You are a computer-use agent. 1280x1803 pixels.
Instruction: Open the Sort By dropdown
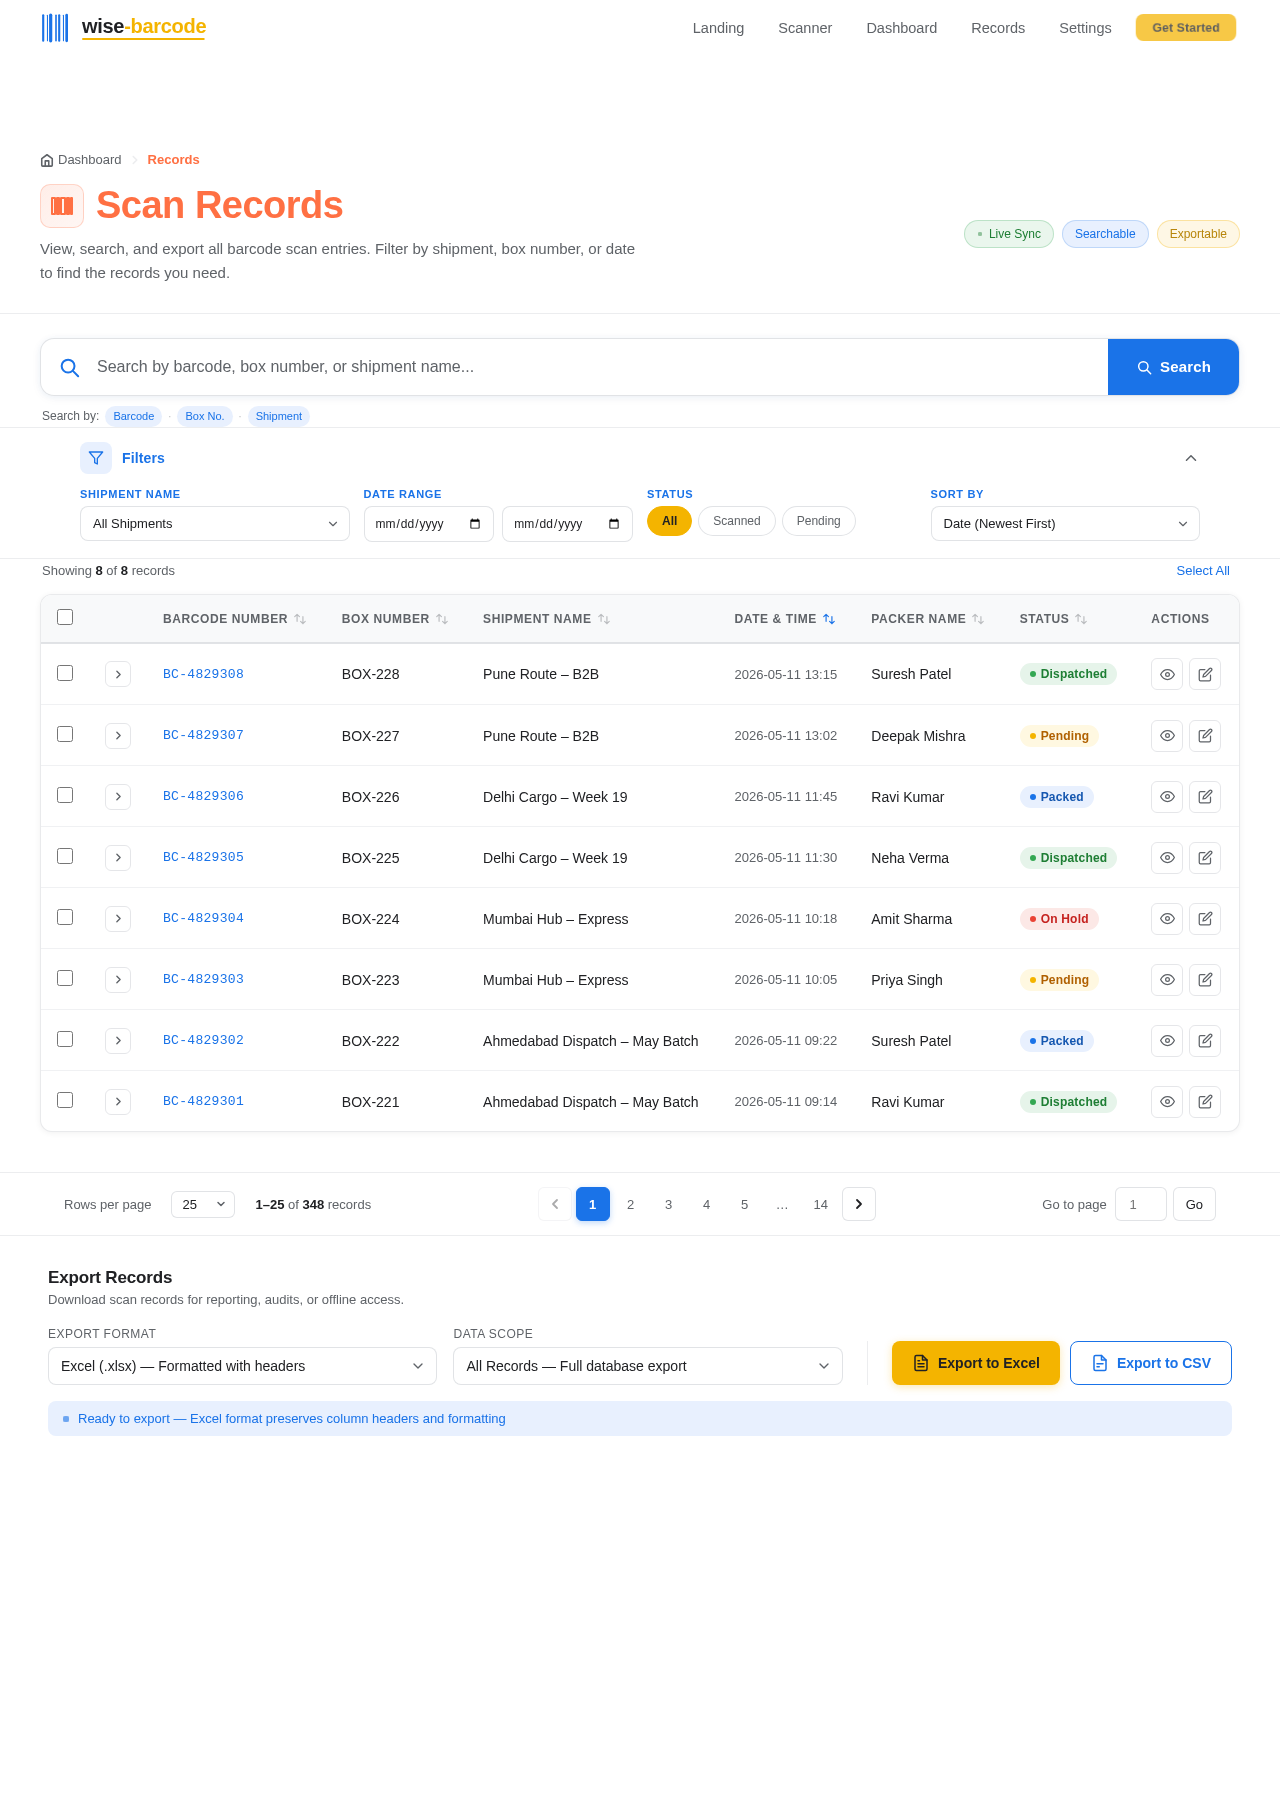[1065, 524]
